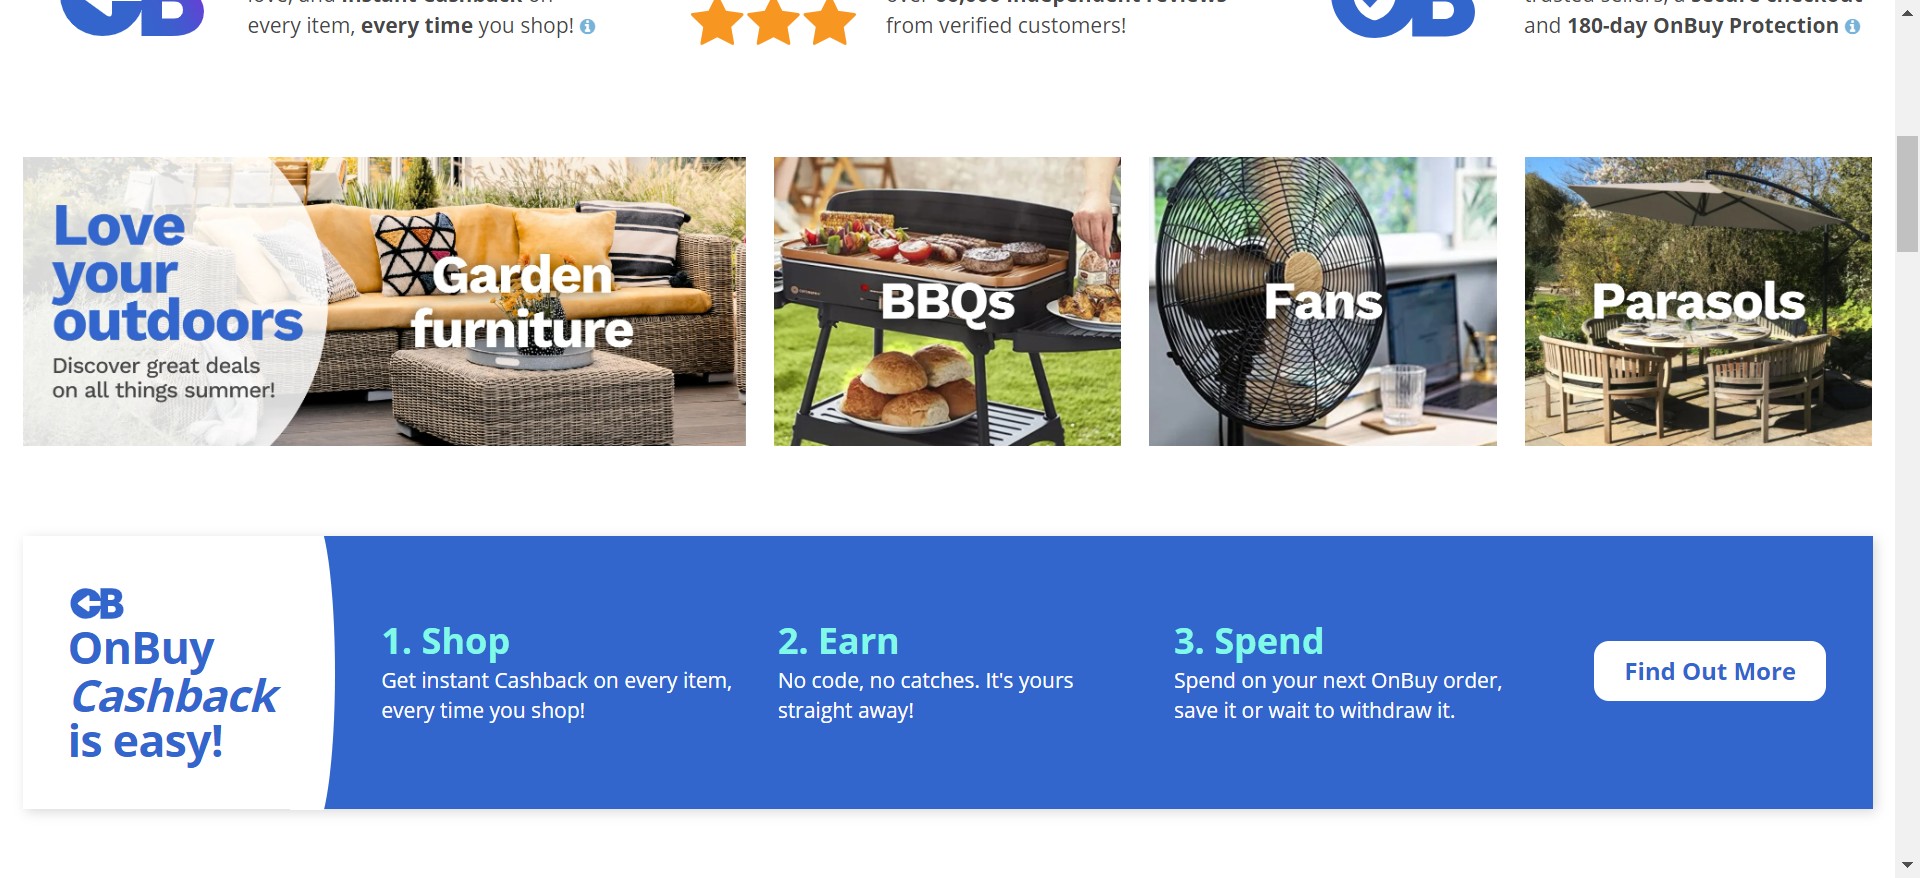Click the Find Out More button
The width and height of the screenshot is (1920, 878).
pyautogui.click(x=1709, y=671)
